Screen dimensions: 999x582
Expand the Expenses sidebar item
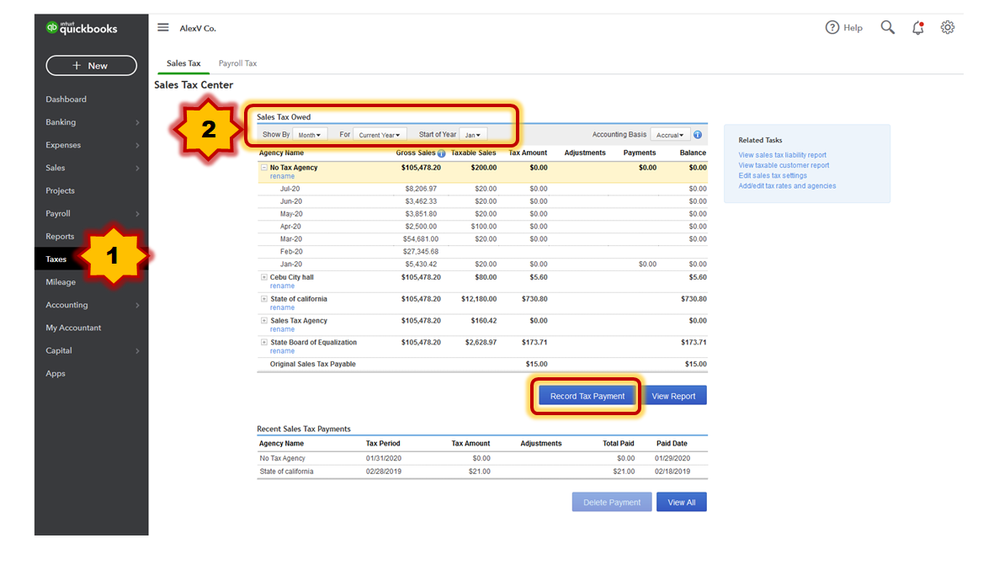(x=91, y=145)
